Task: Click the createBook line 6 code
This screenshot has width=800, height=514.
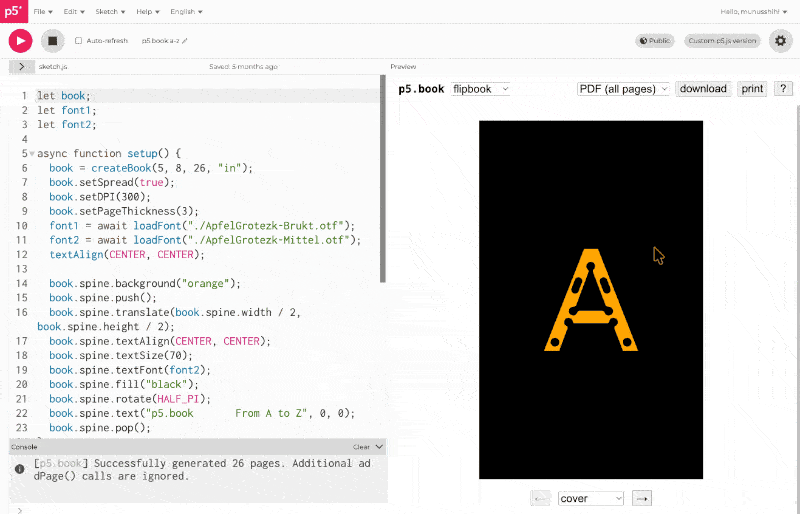Action: pos(151,168)
